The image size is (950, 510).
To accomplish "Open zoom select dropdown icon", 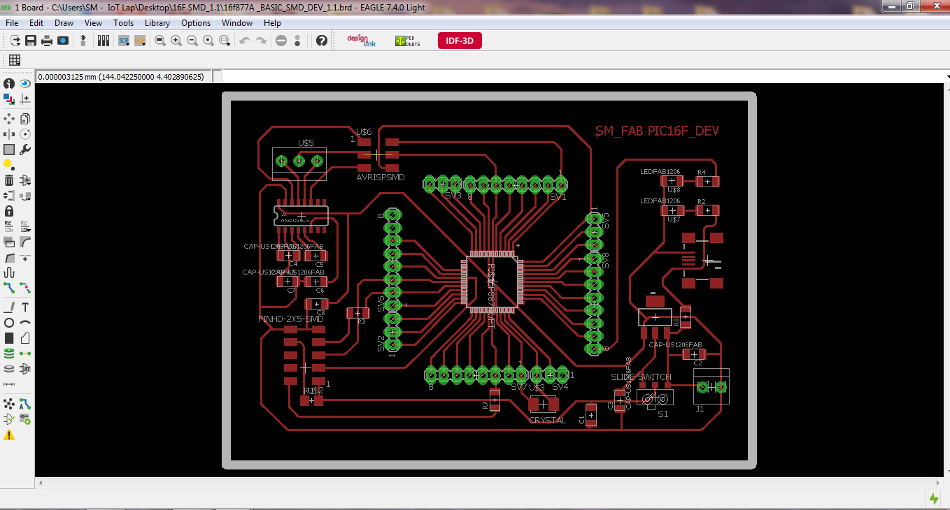I will 225,41.
